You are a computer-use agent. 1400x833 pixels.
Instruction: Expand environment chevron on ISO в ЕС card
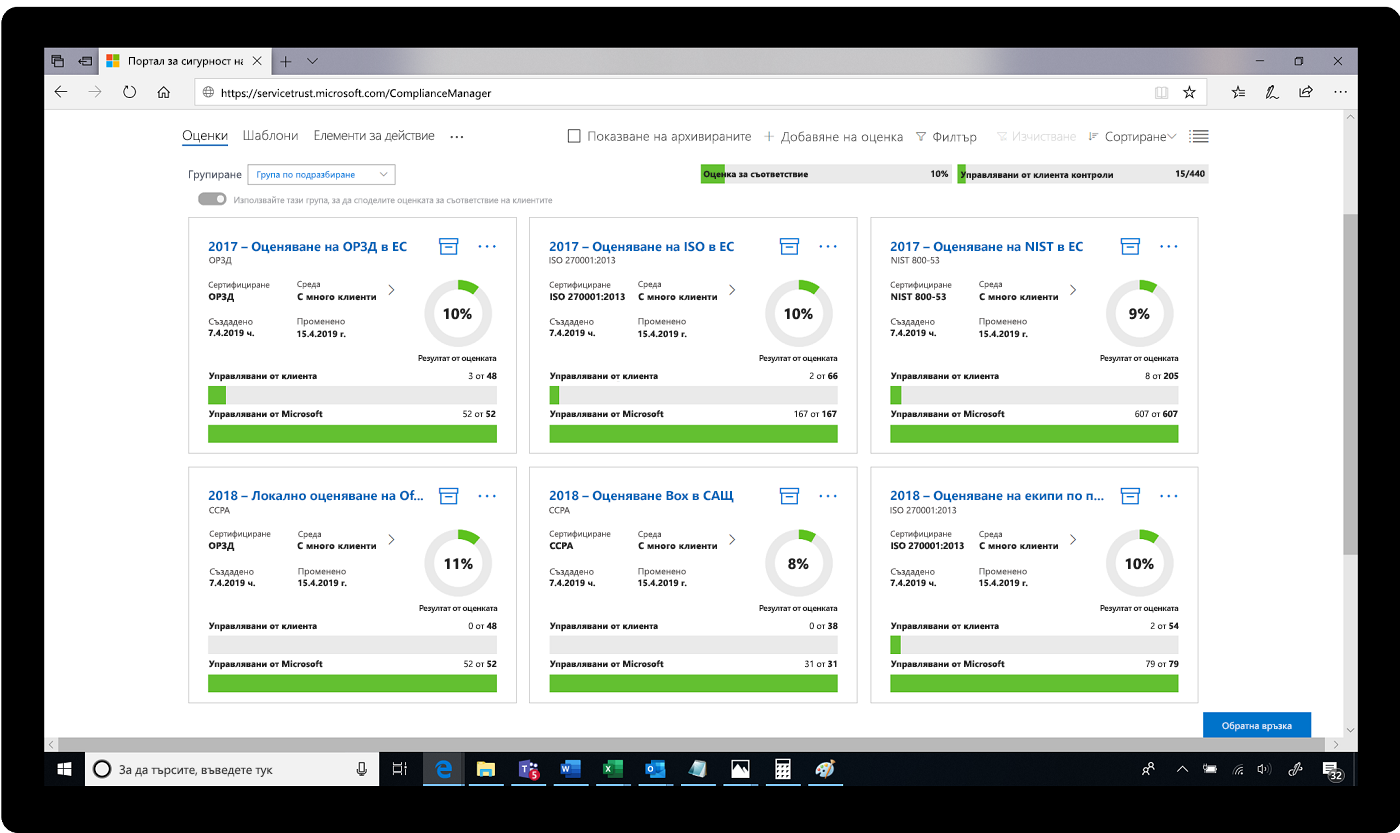coord(732,290)
